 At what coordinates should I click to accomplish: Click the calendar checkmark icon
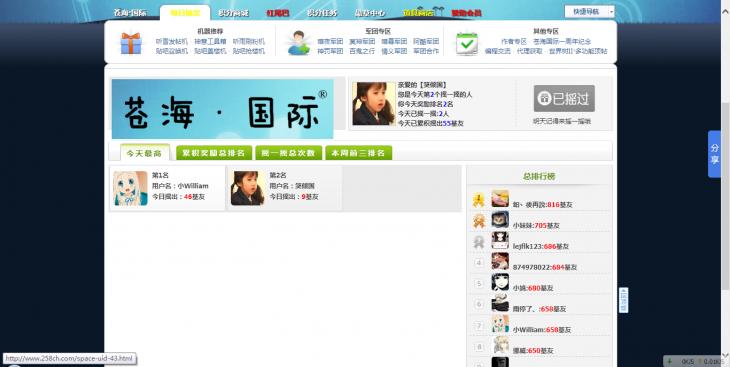[x=467, y=44]
